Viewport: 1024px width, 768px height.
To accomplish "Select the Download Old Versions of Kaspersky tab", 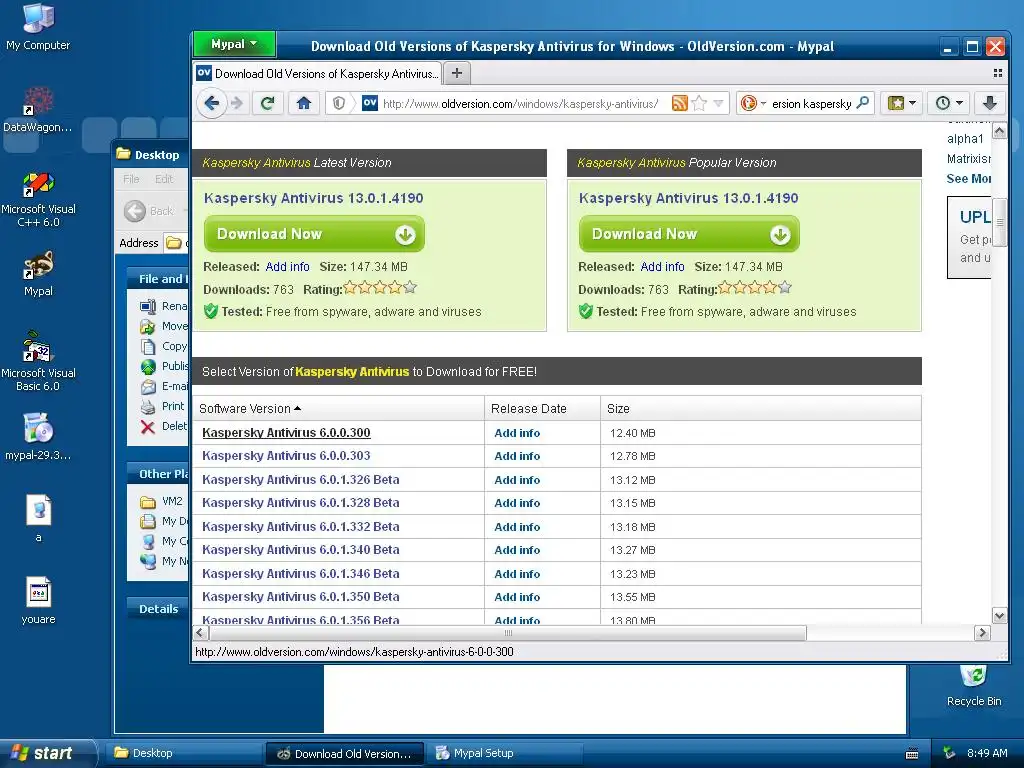I will point(318,73).
